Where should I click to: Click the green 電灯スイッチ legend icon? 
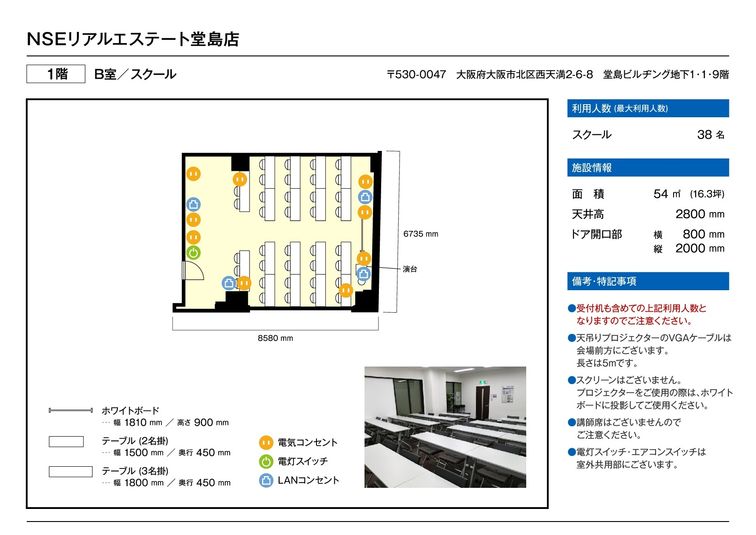point(266,461)
